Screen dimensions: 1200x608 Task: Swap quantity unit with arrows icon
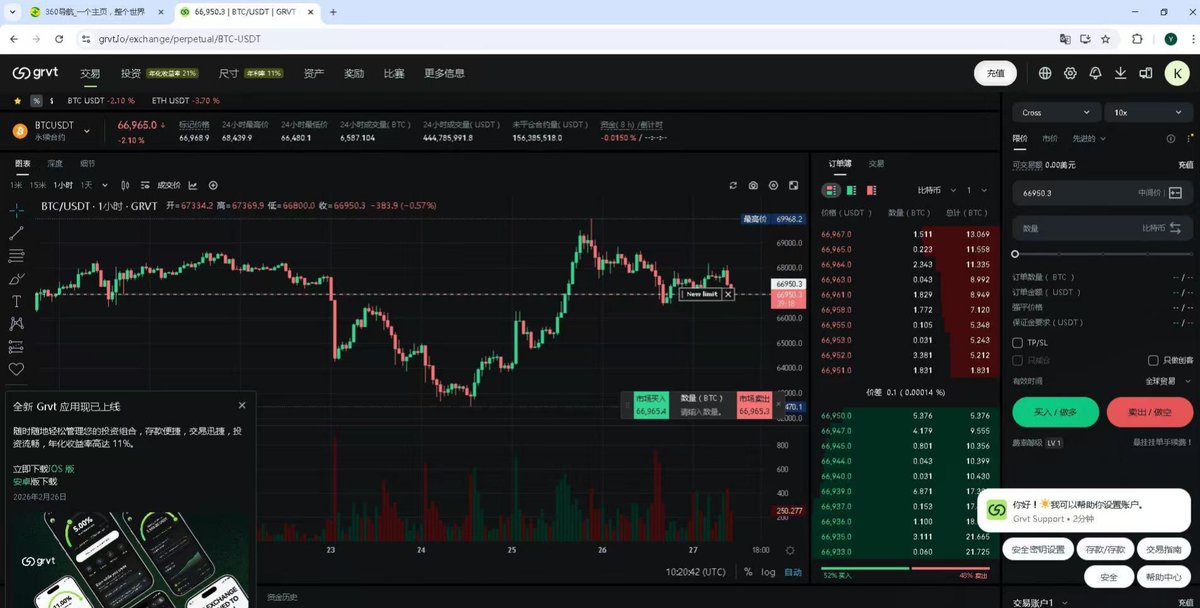(x=1175, y=228)
